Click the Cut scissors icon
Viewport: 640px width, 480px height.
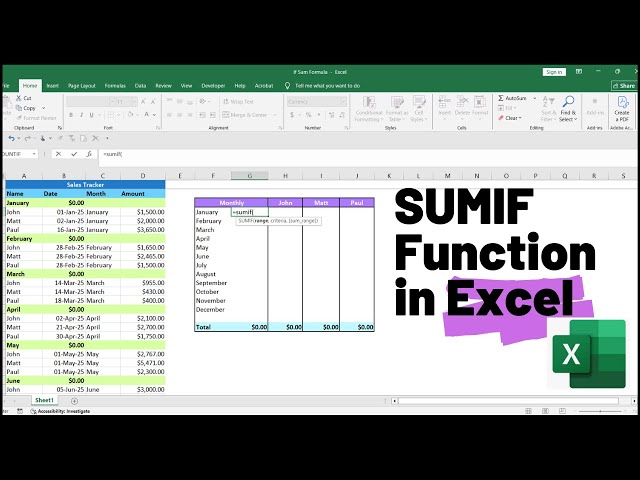[x=19, y=98]
